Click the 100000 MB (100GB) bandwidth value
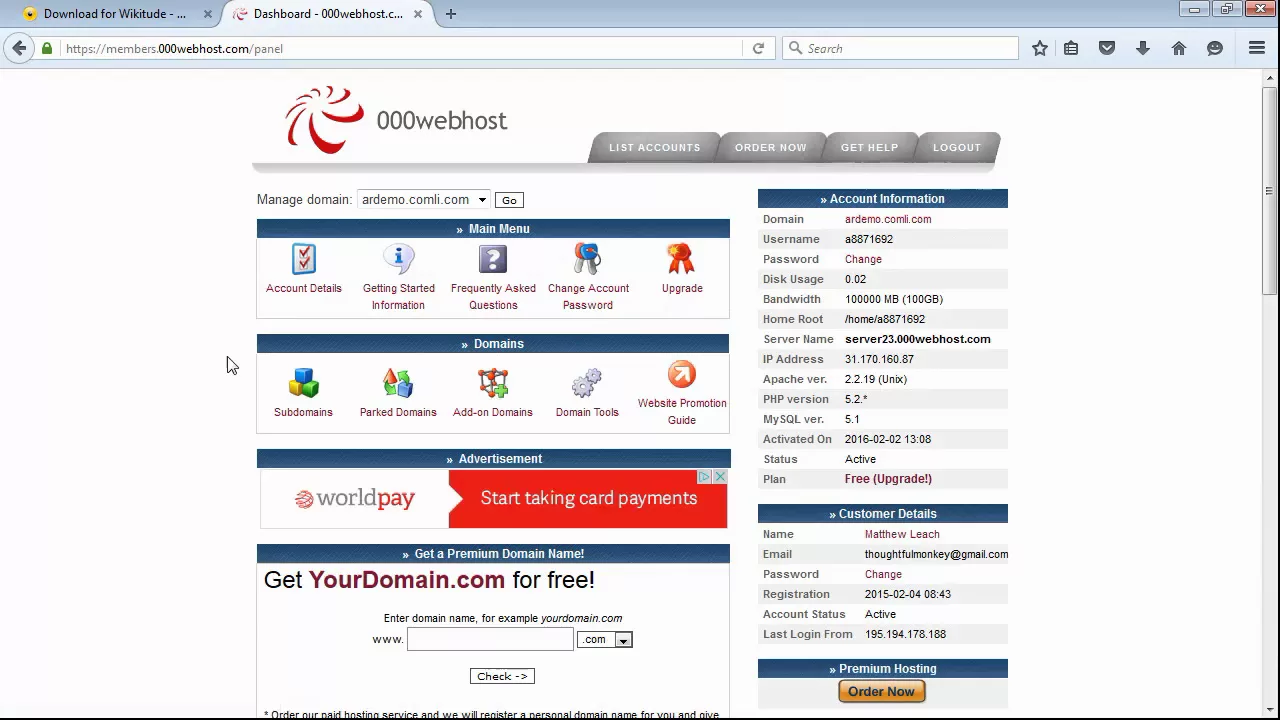 click(x=894, y=299)
